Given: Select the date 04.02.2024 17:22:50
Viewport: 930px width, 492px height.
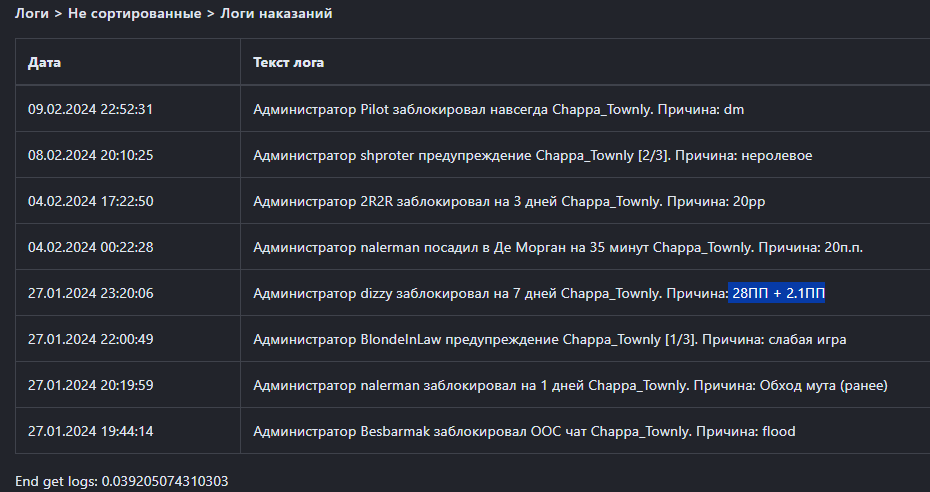Looking at the screenshot, I should click(90, 201).
